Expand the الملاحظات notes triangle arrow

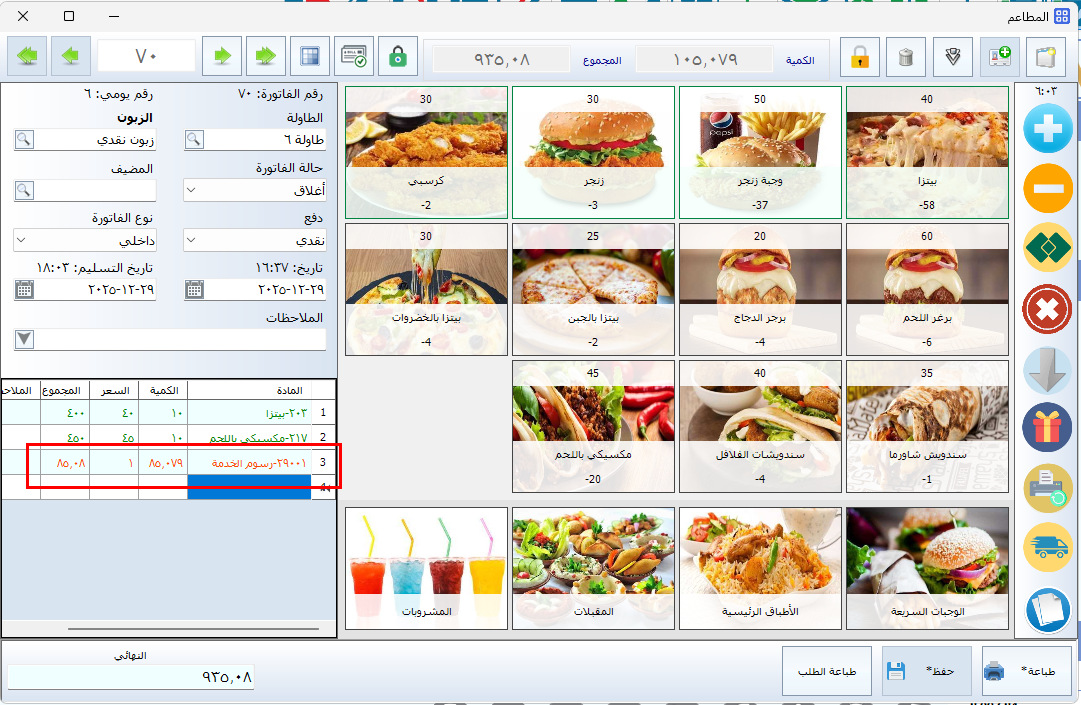[24, 340]
